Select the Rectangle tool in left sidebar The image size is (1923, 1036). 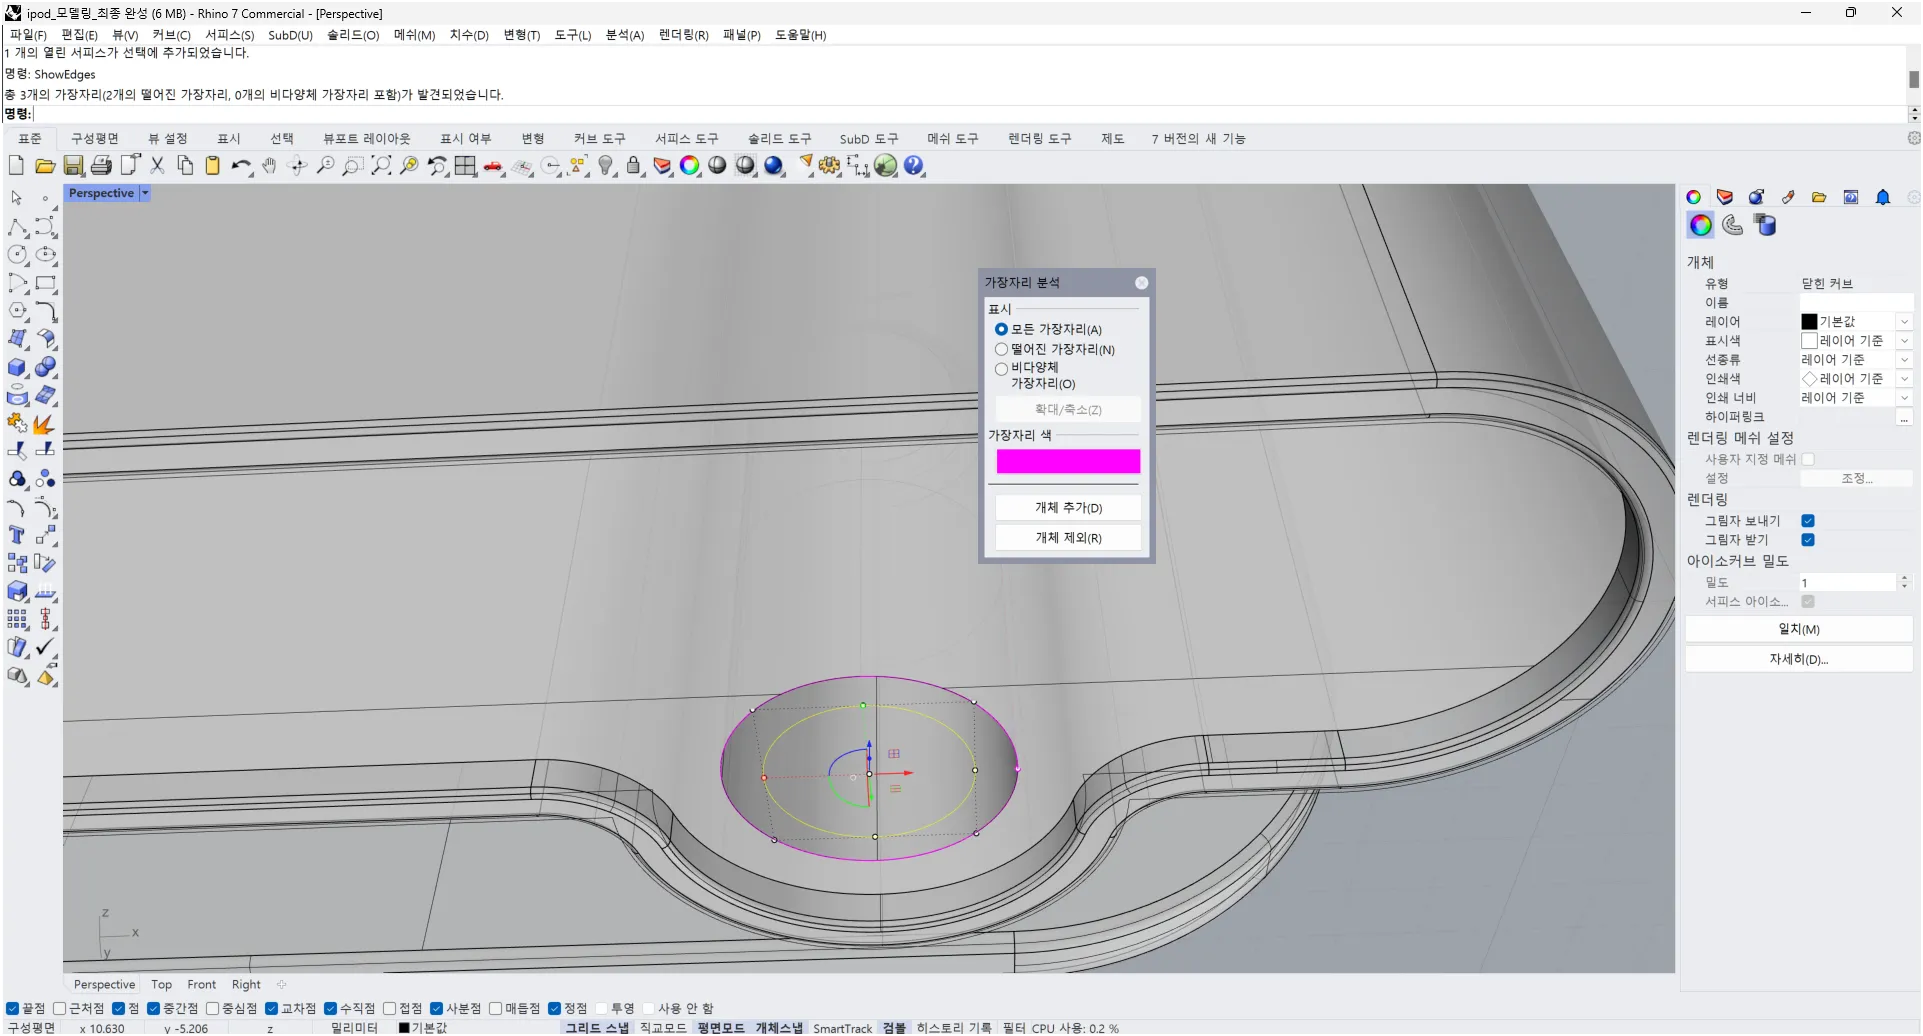pyautogui.click(x=46, y=283)
